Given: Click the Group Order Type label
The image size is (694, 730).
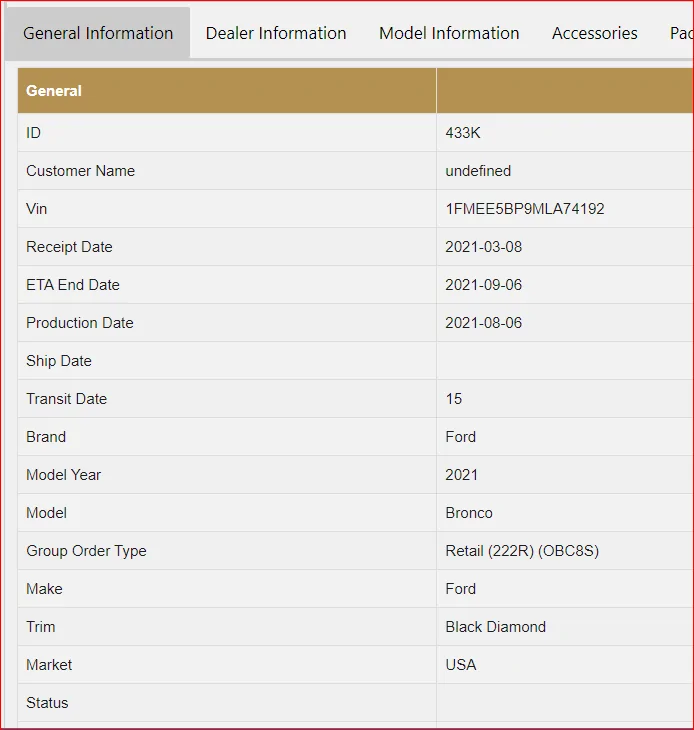Looking at the screenshot, I should 86,551.
